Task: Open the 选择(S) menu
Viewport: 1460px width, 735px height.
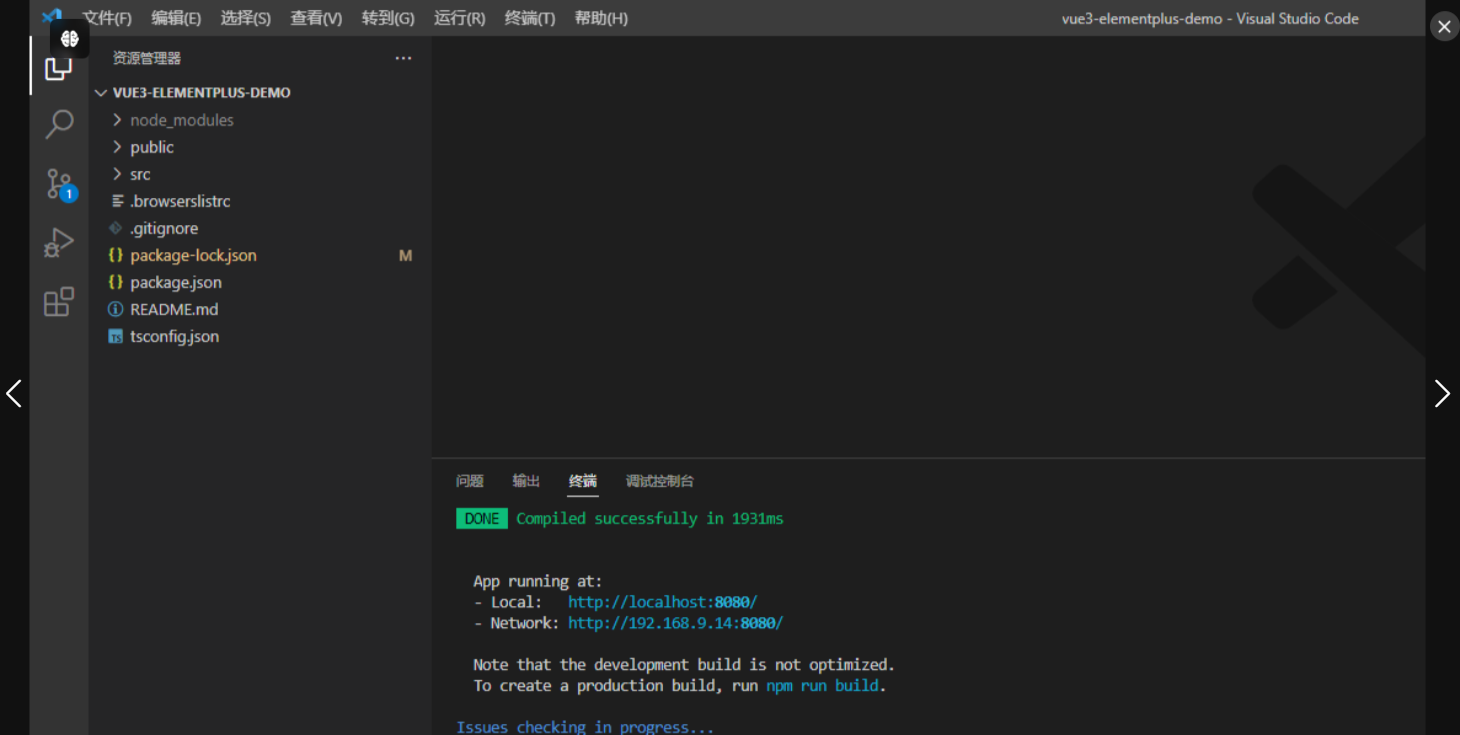Action: click(245, 18)
